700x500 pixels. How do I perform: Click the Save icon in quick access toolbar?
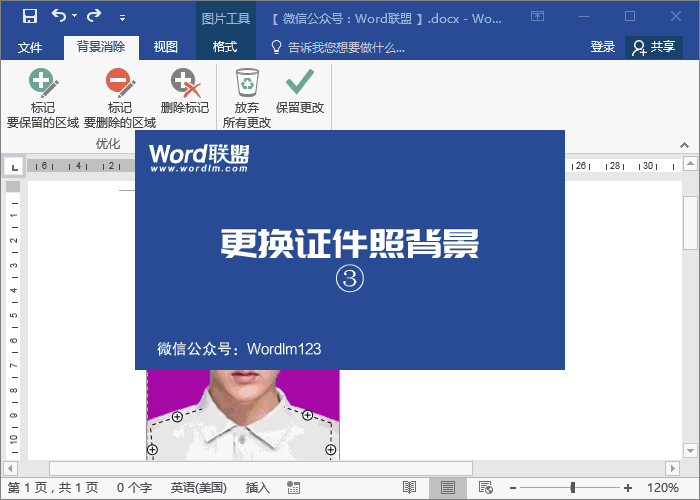pyautogui.click(x=30, y=17)
